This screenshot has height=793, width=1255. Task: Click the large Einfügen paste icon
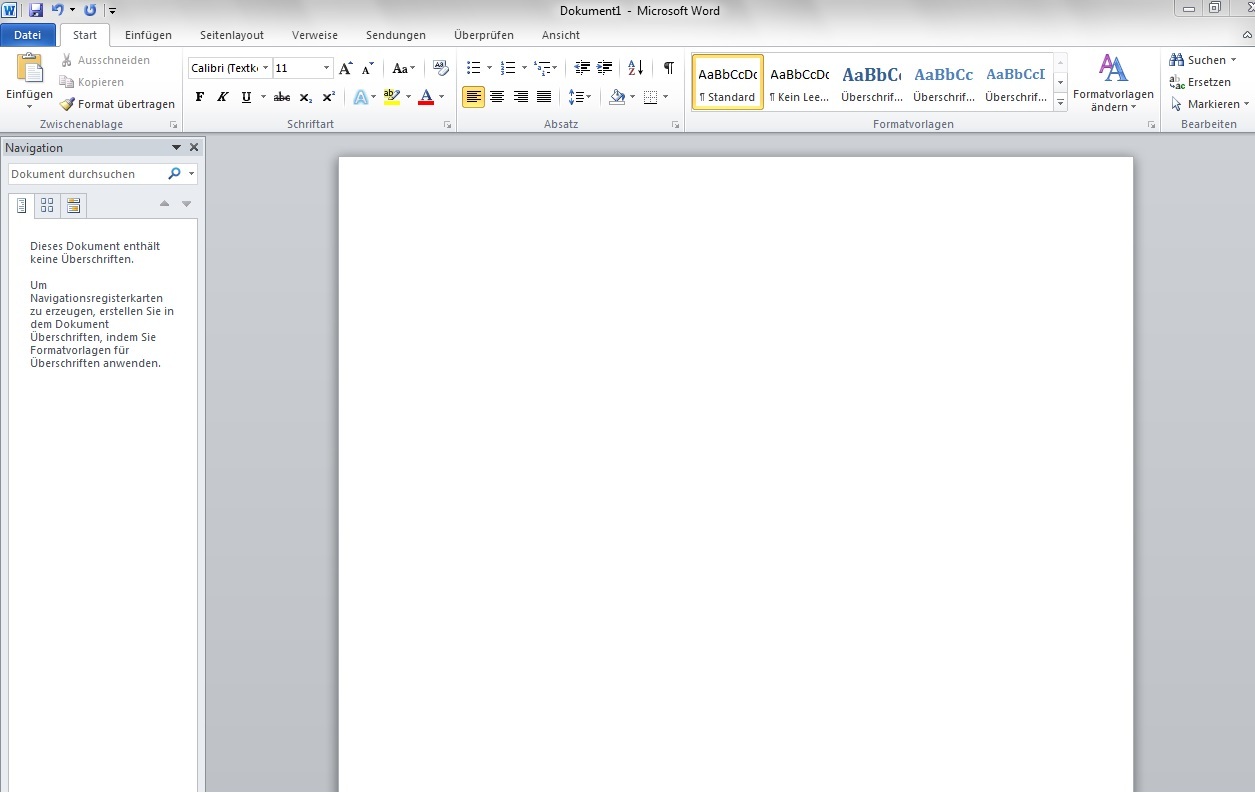(x=30, y=68)
